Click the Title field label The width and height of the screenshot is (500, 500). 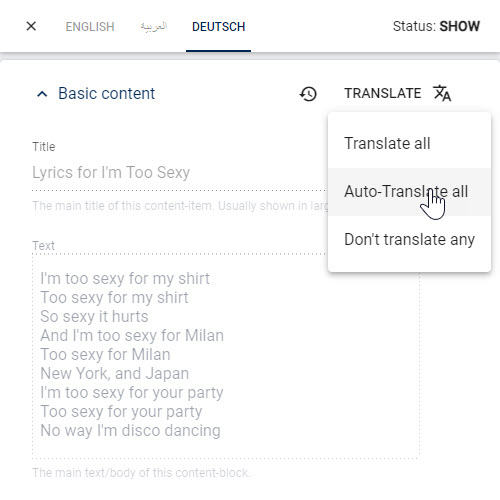tap(44, 147)
